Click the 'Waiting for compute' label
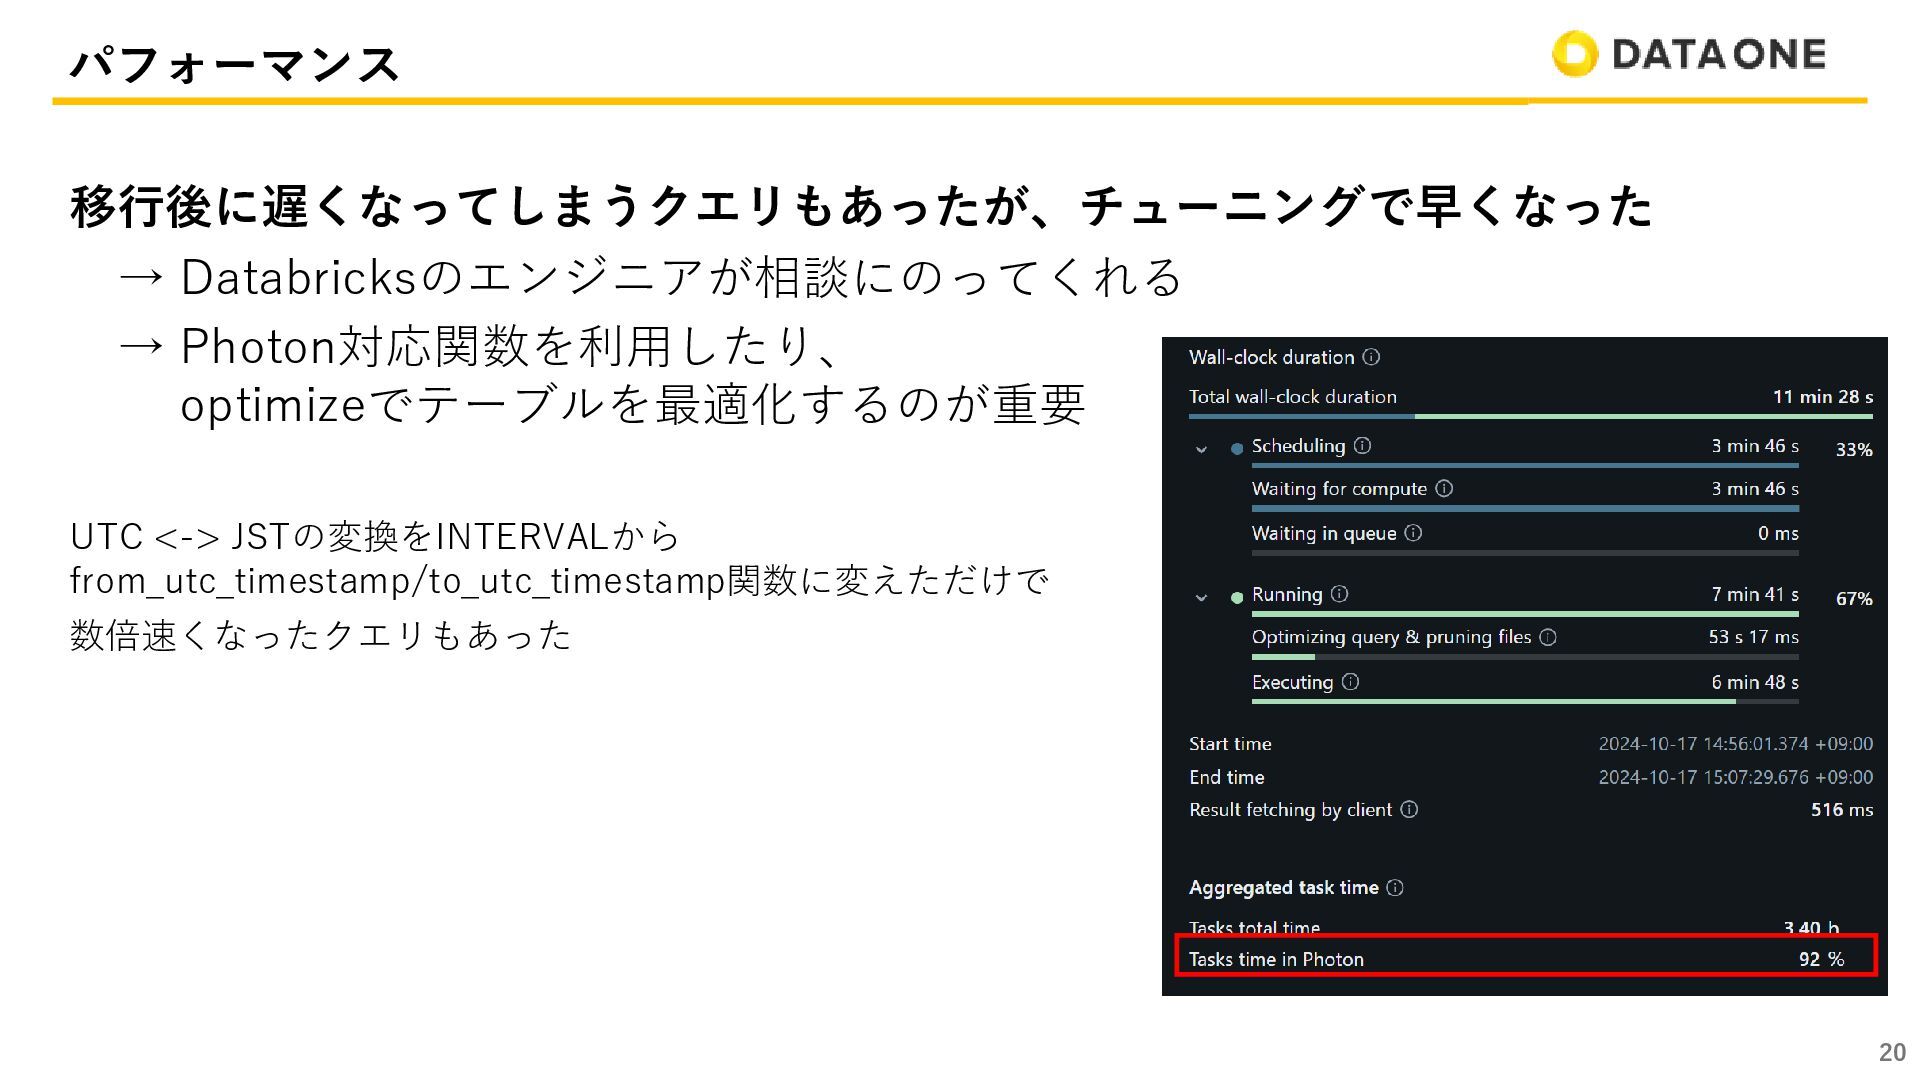 (x=1339, y=489)
